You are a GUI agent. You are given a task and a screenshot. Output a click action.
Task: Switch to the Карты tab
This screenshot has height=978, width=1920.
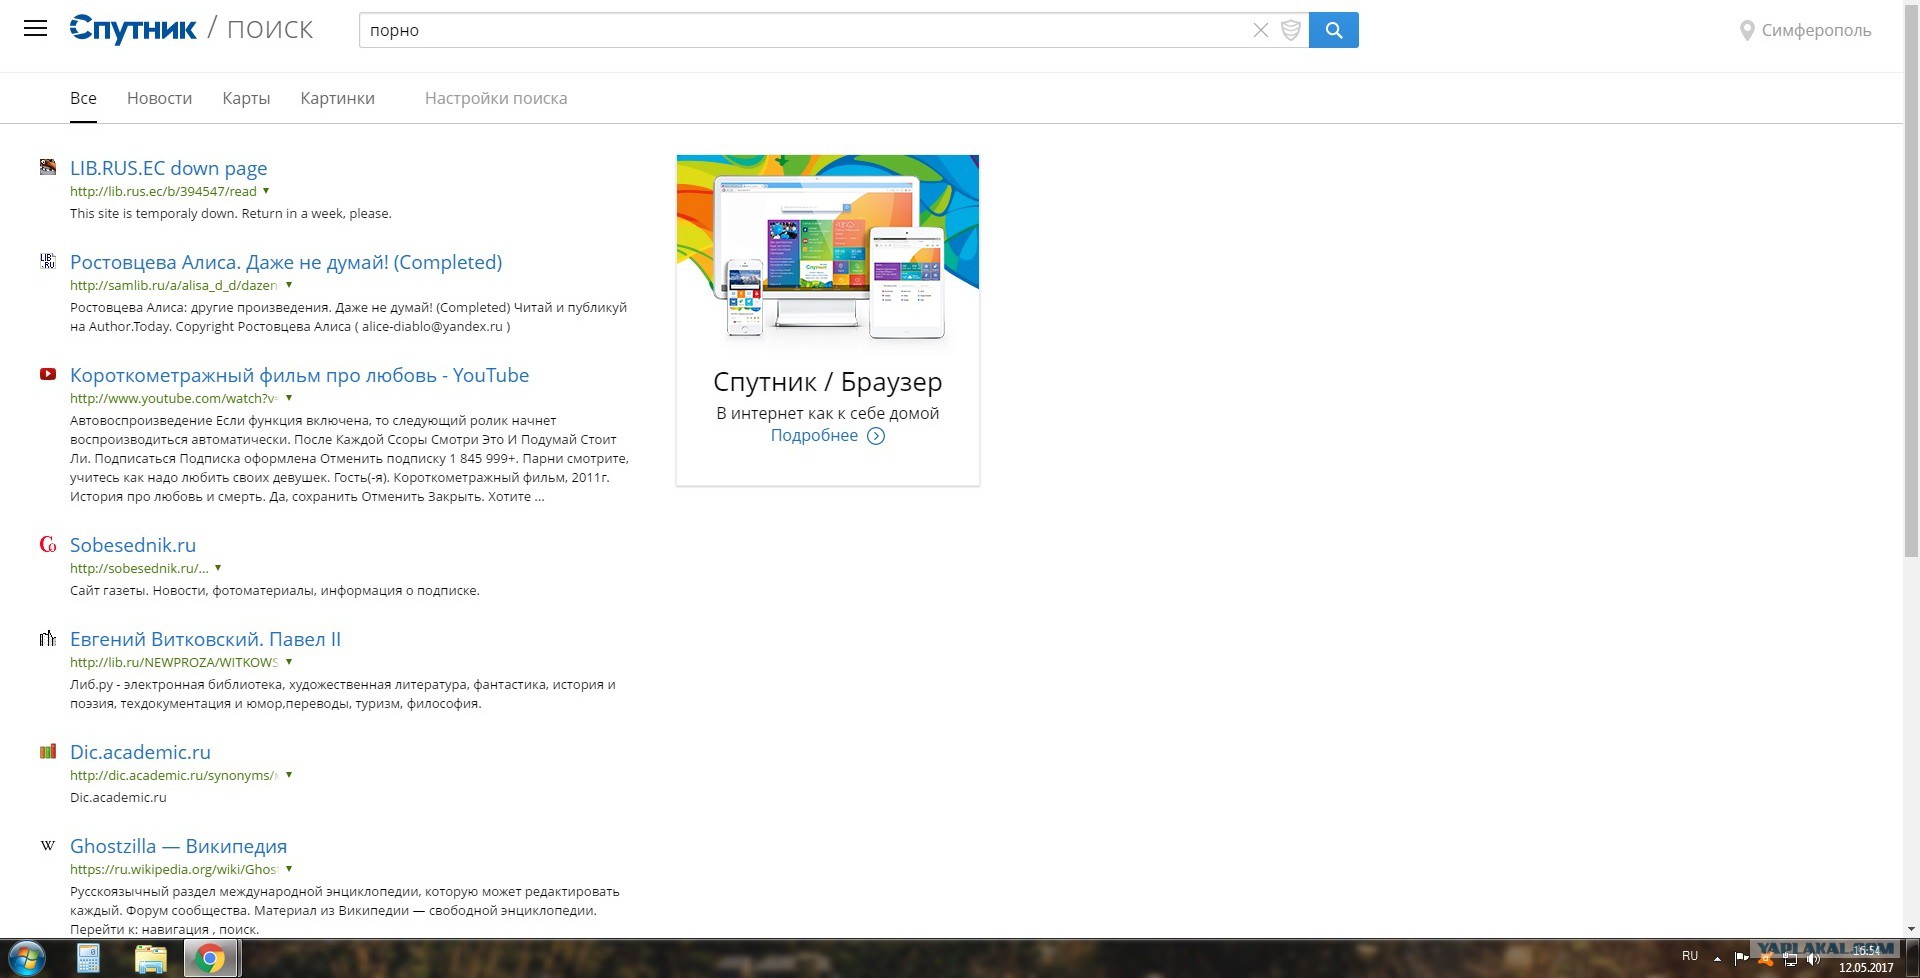(x=246, y=98)
